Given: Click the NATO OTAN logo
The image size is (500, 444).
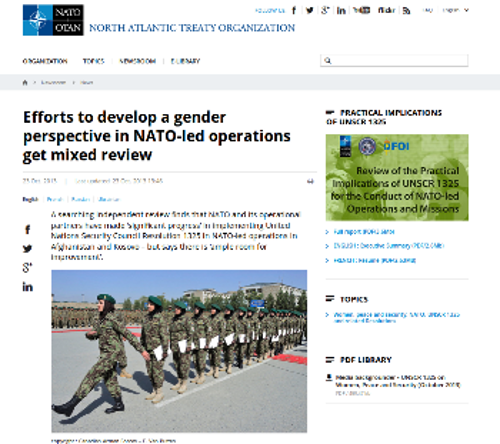Looking at the screenshot, I should coord(53,20).
